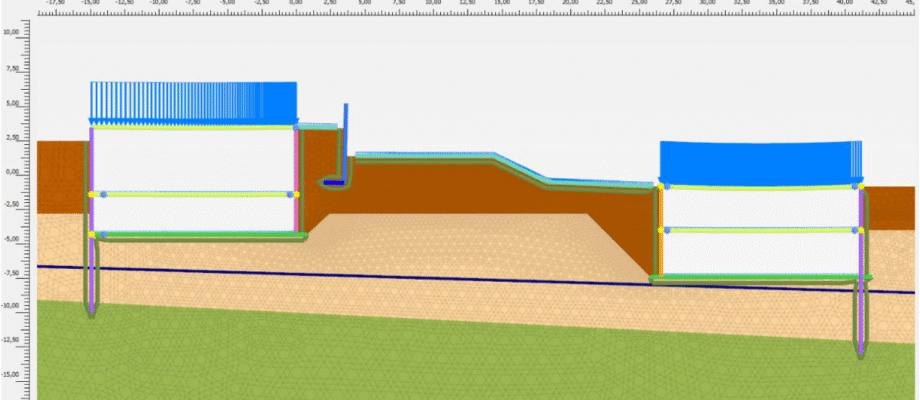Viewport: 920px width, 400px height.
Task: Select the purple outer wall of the left excavation
Action: (x=92, y=220)
